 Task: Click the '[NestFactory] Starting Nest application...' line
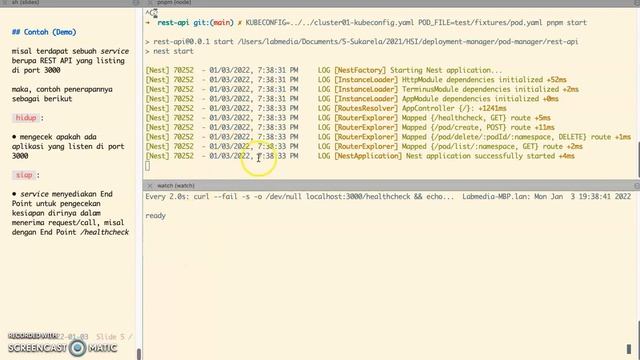tap(324, 70)
